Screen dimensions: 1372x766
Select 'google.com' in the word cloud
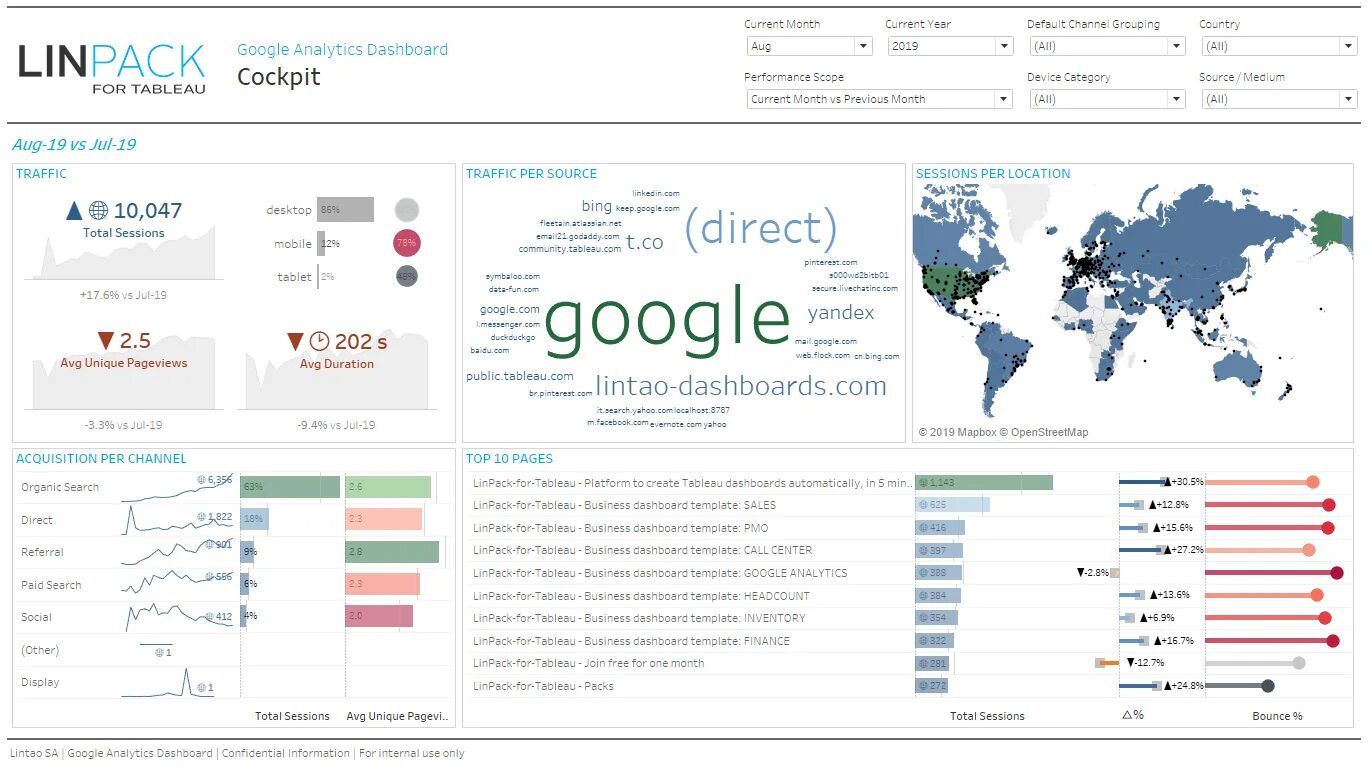tap(510, 309)
